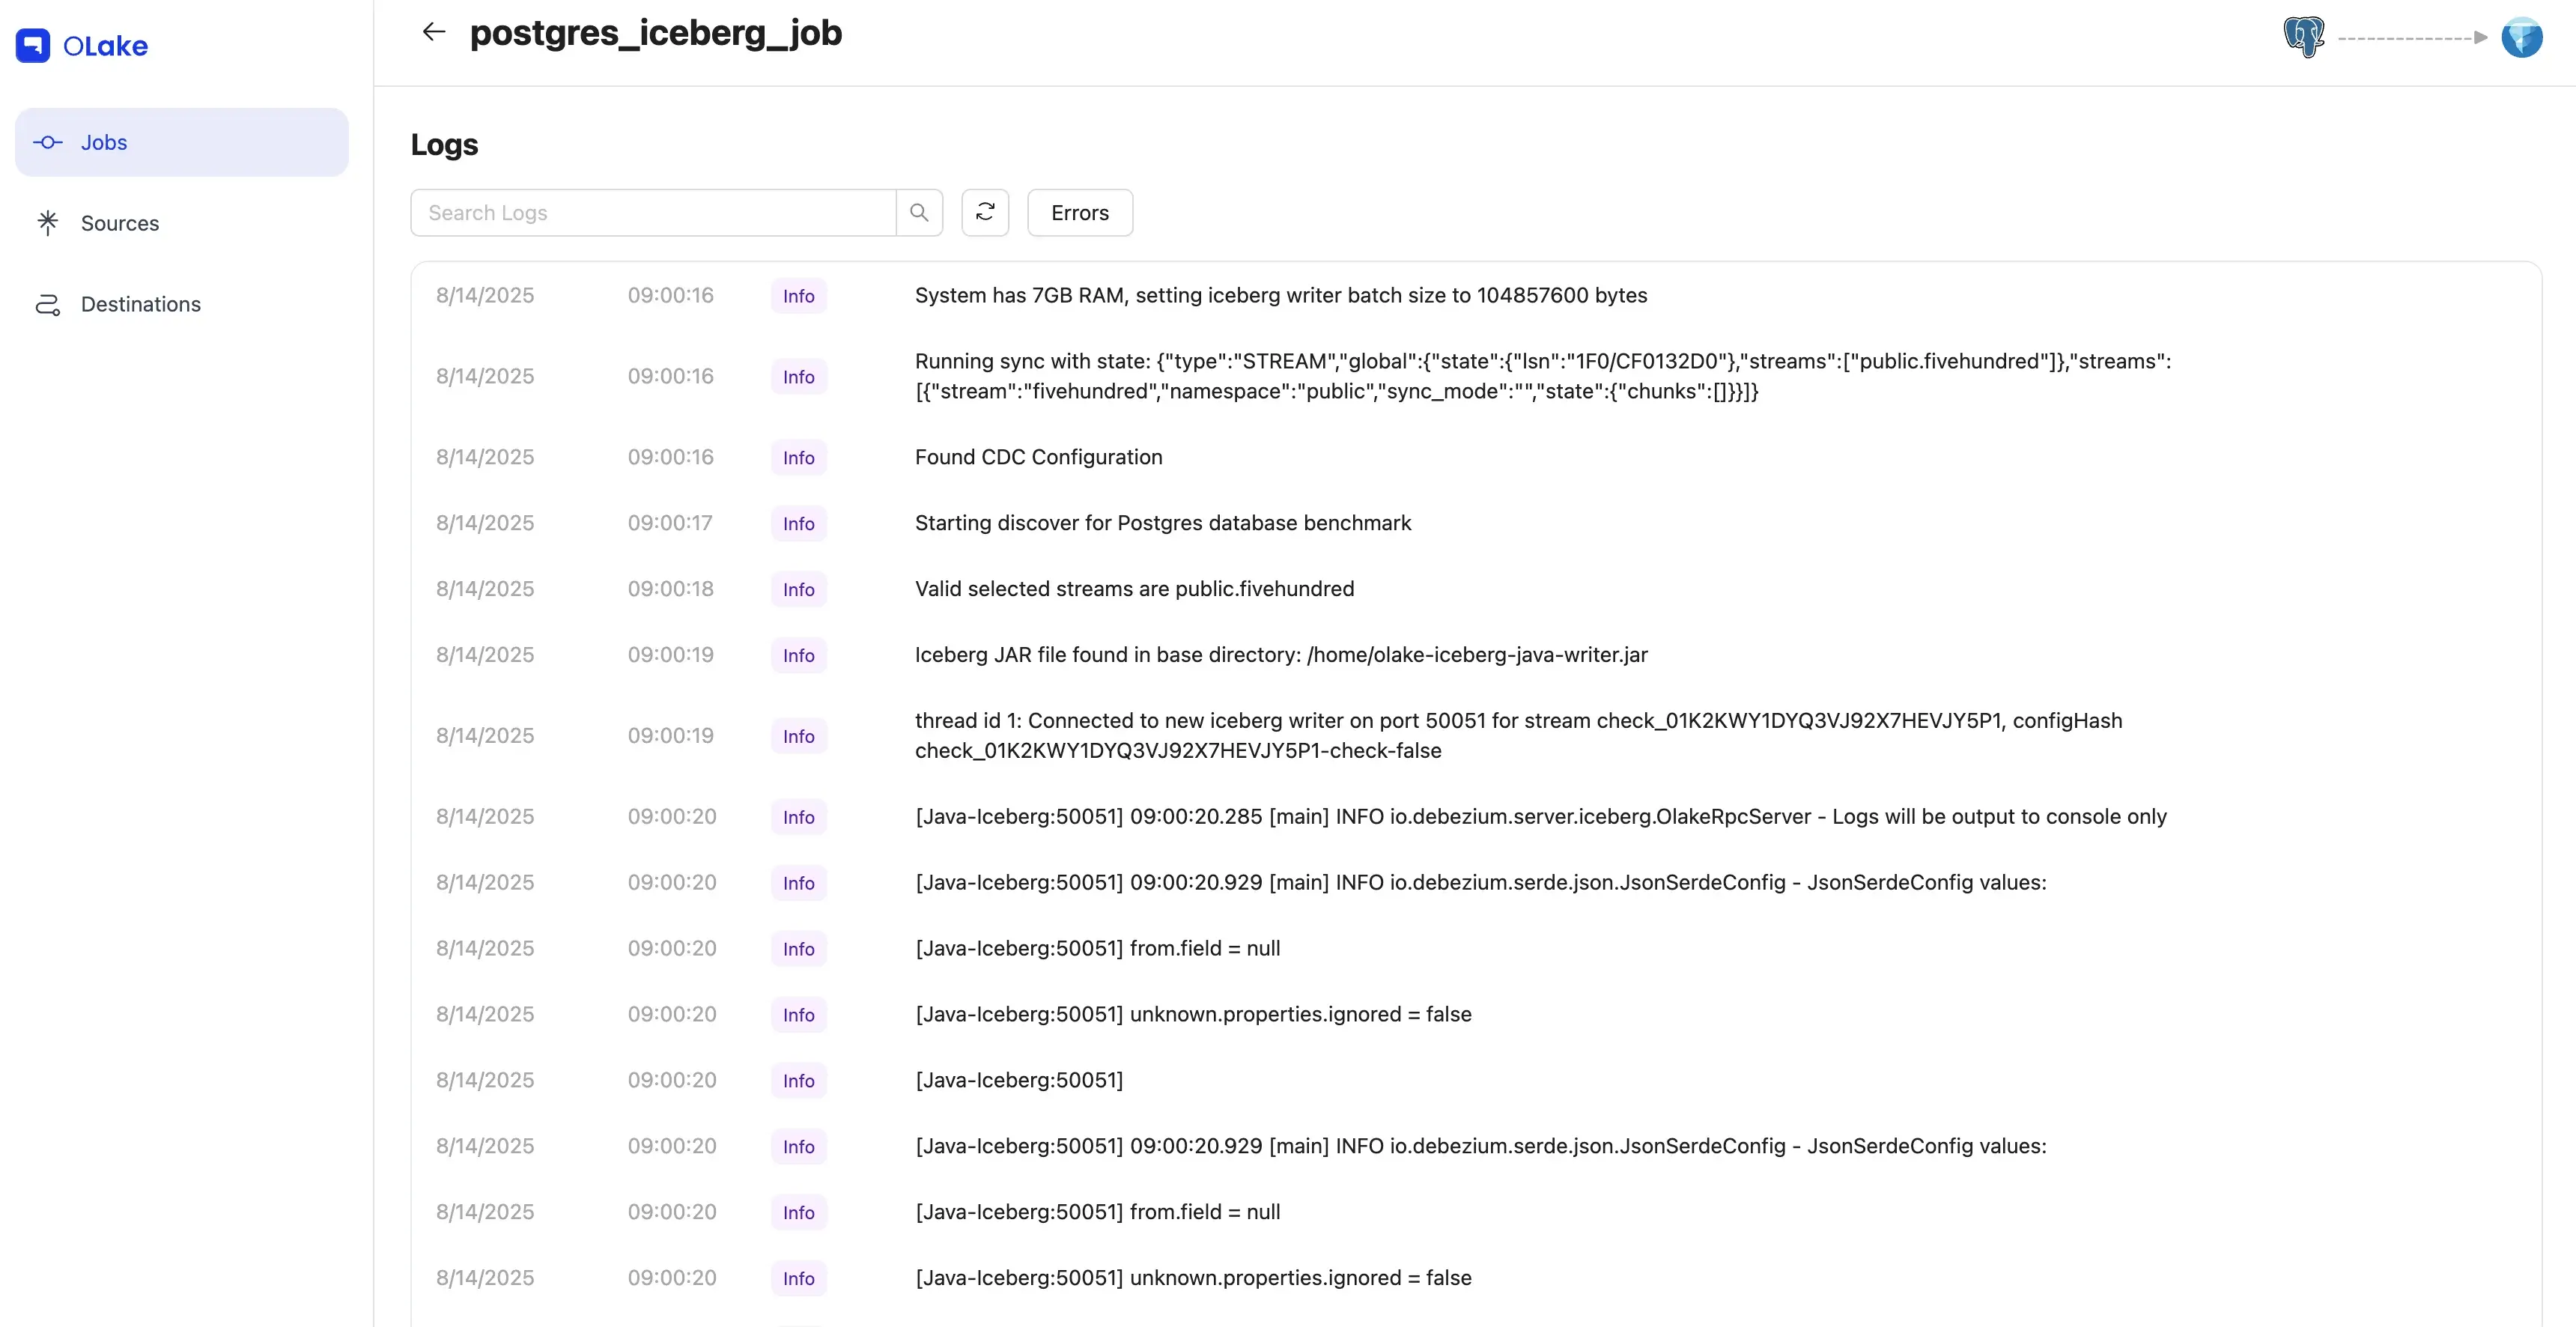Click the OLake brand text
2576x1327 pixels.
click(105, 46)
